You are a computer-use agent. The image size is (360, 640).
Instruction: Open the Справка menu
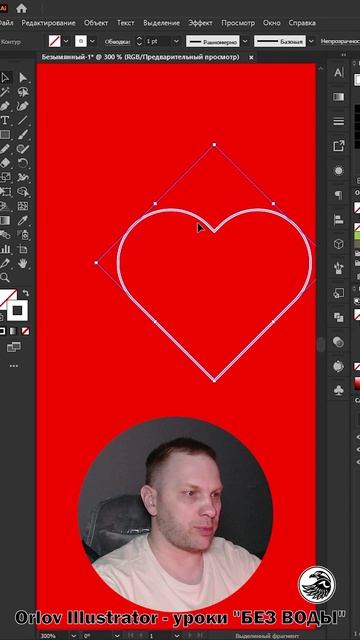pos(302,23)
